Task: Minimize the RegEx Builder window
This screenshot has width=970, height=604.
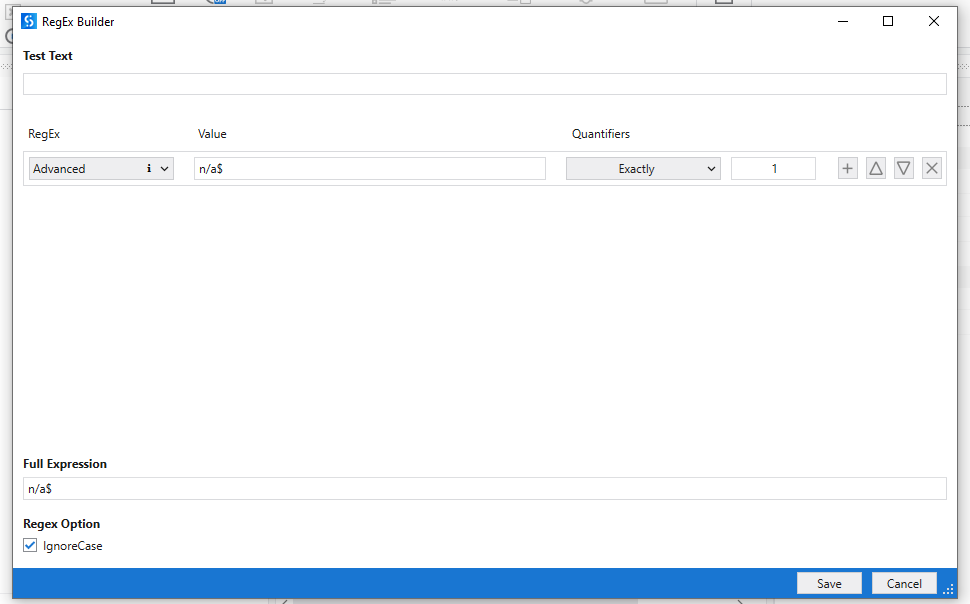Action: pos(842,20)
